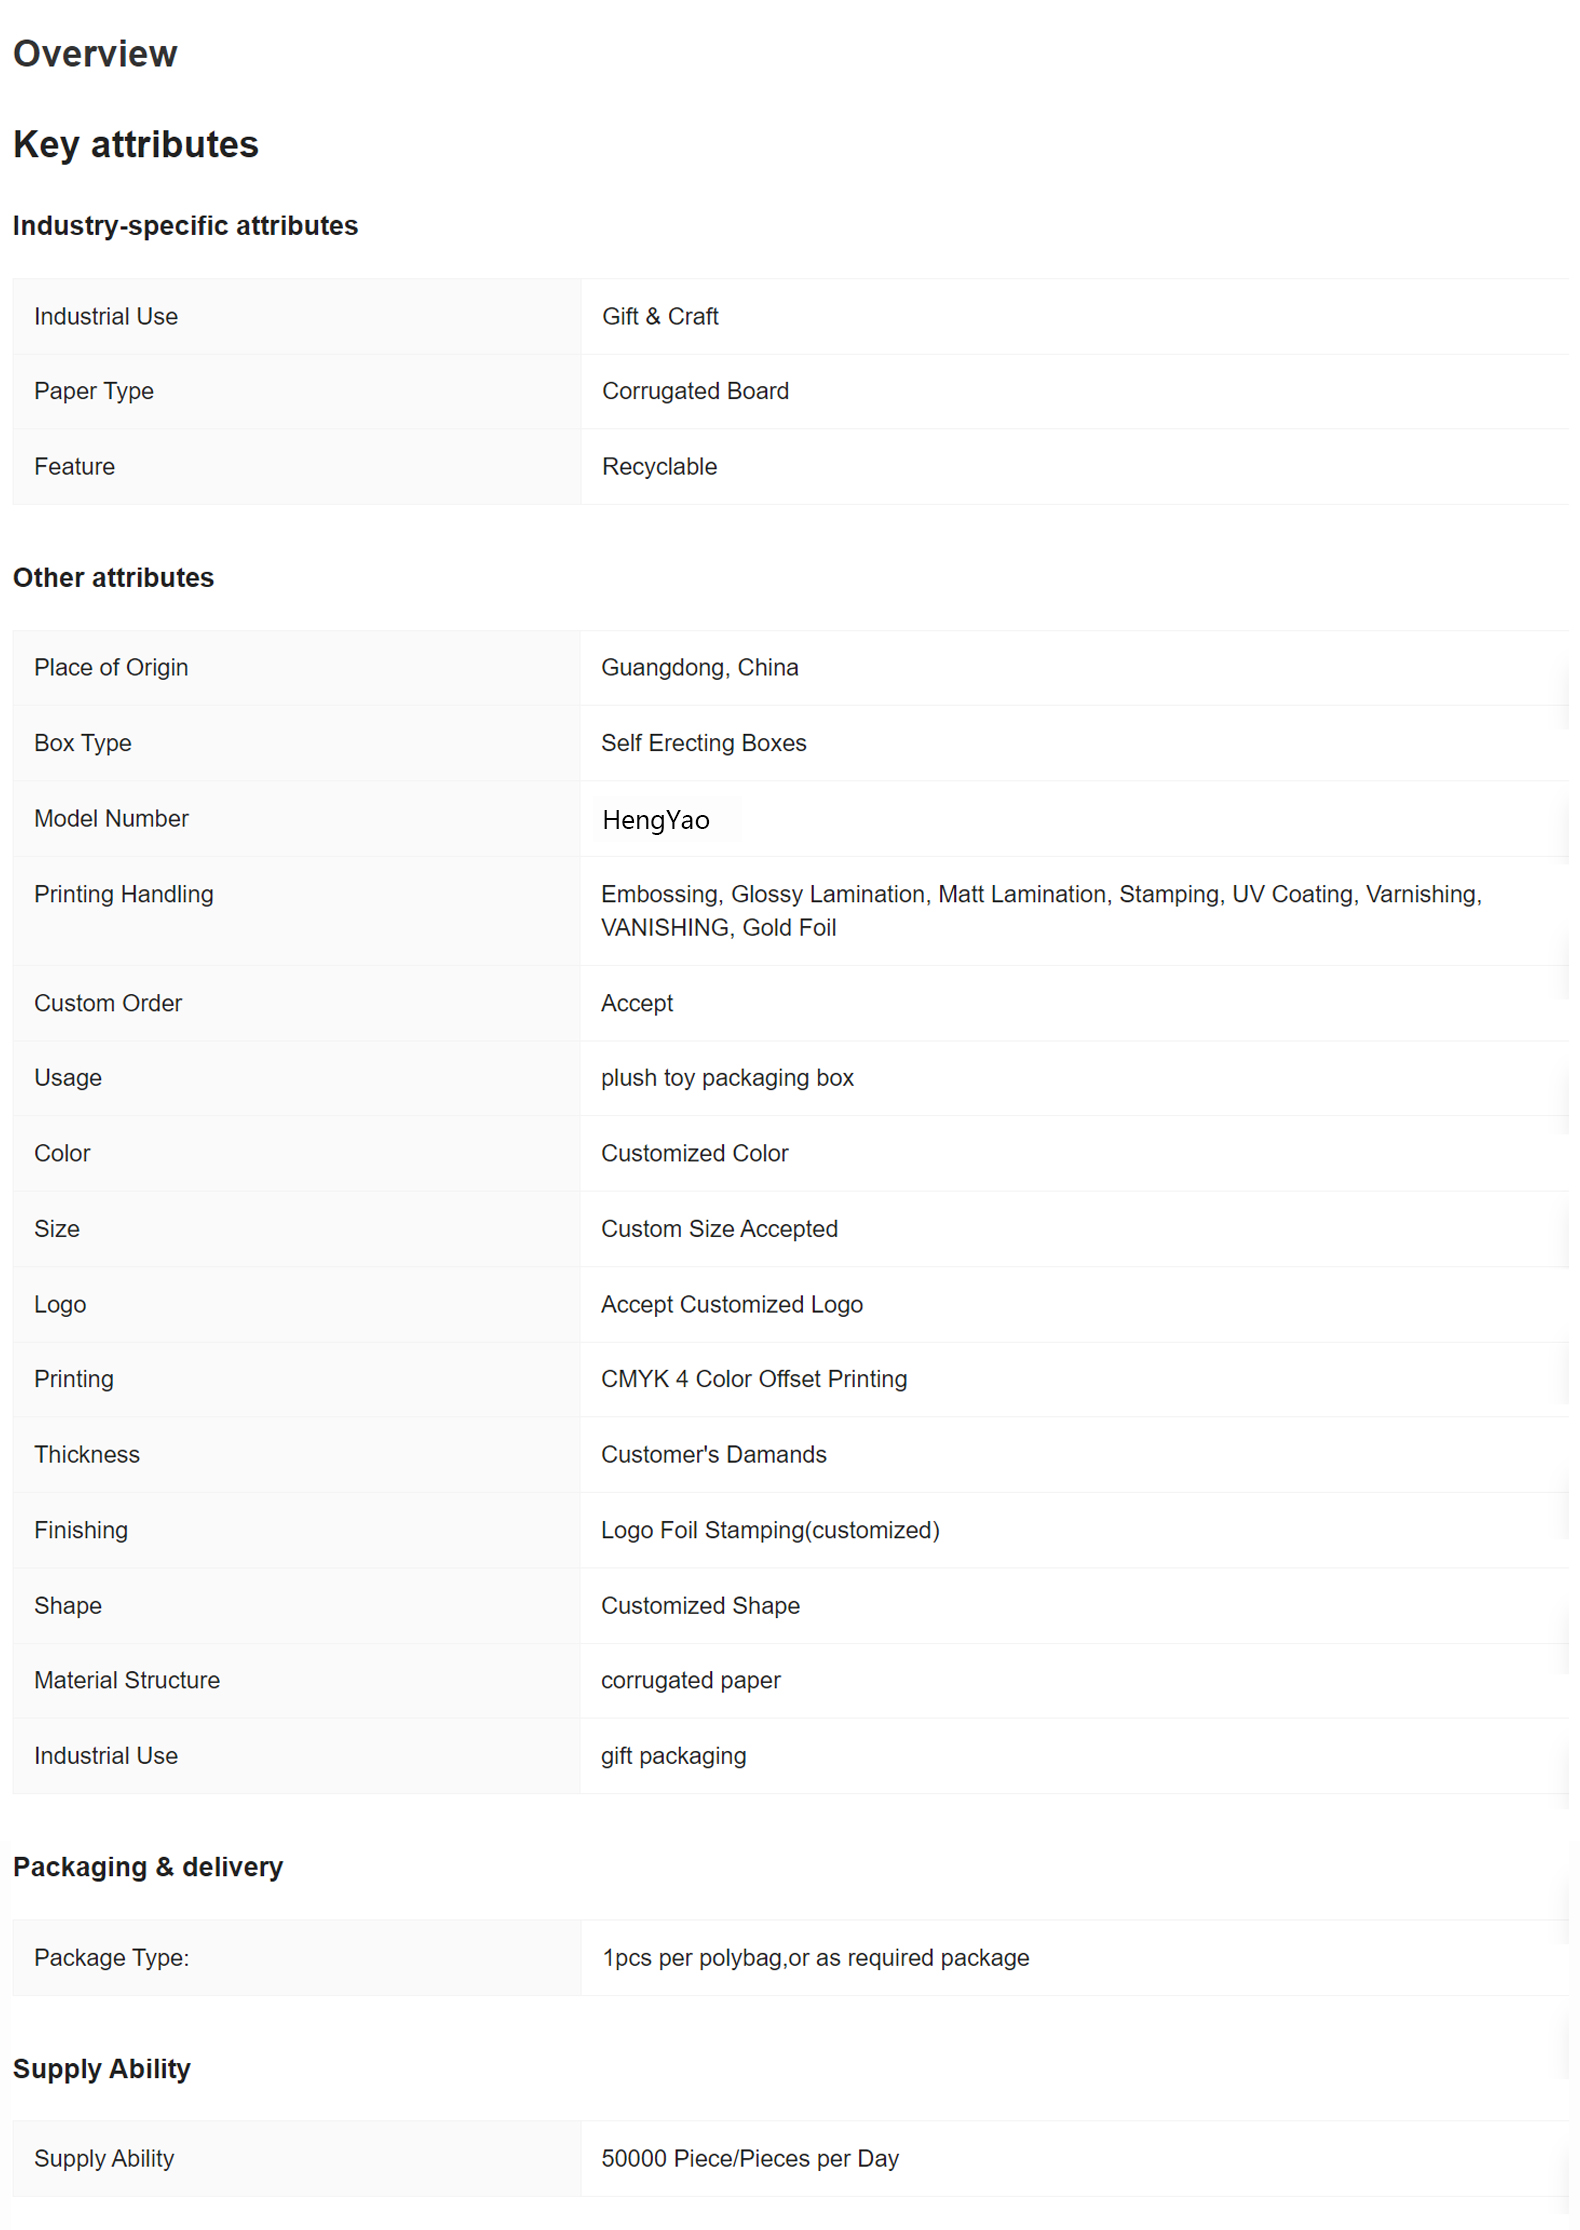Click the Corrugated Board paper type value
The height and width of the screenshot is (2230, 1580).
(695, 391)
